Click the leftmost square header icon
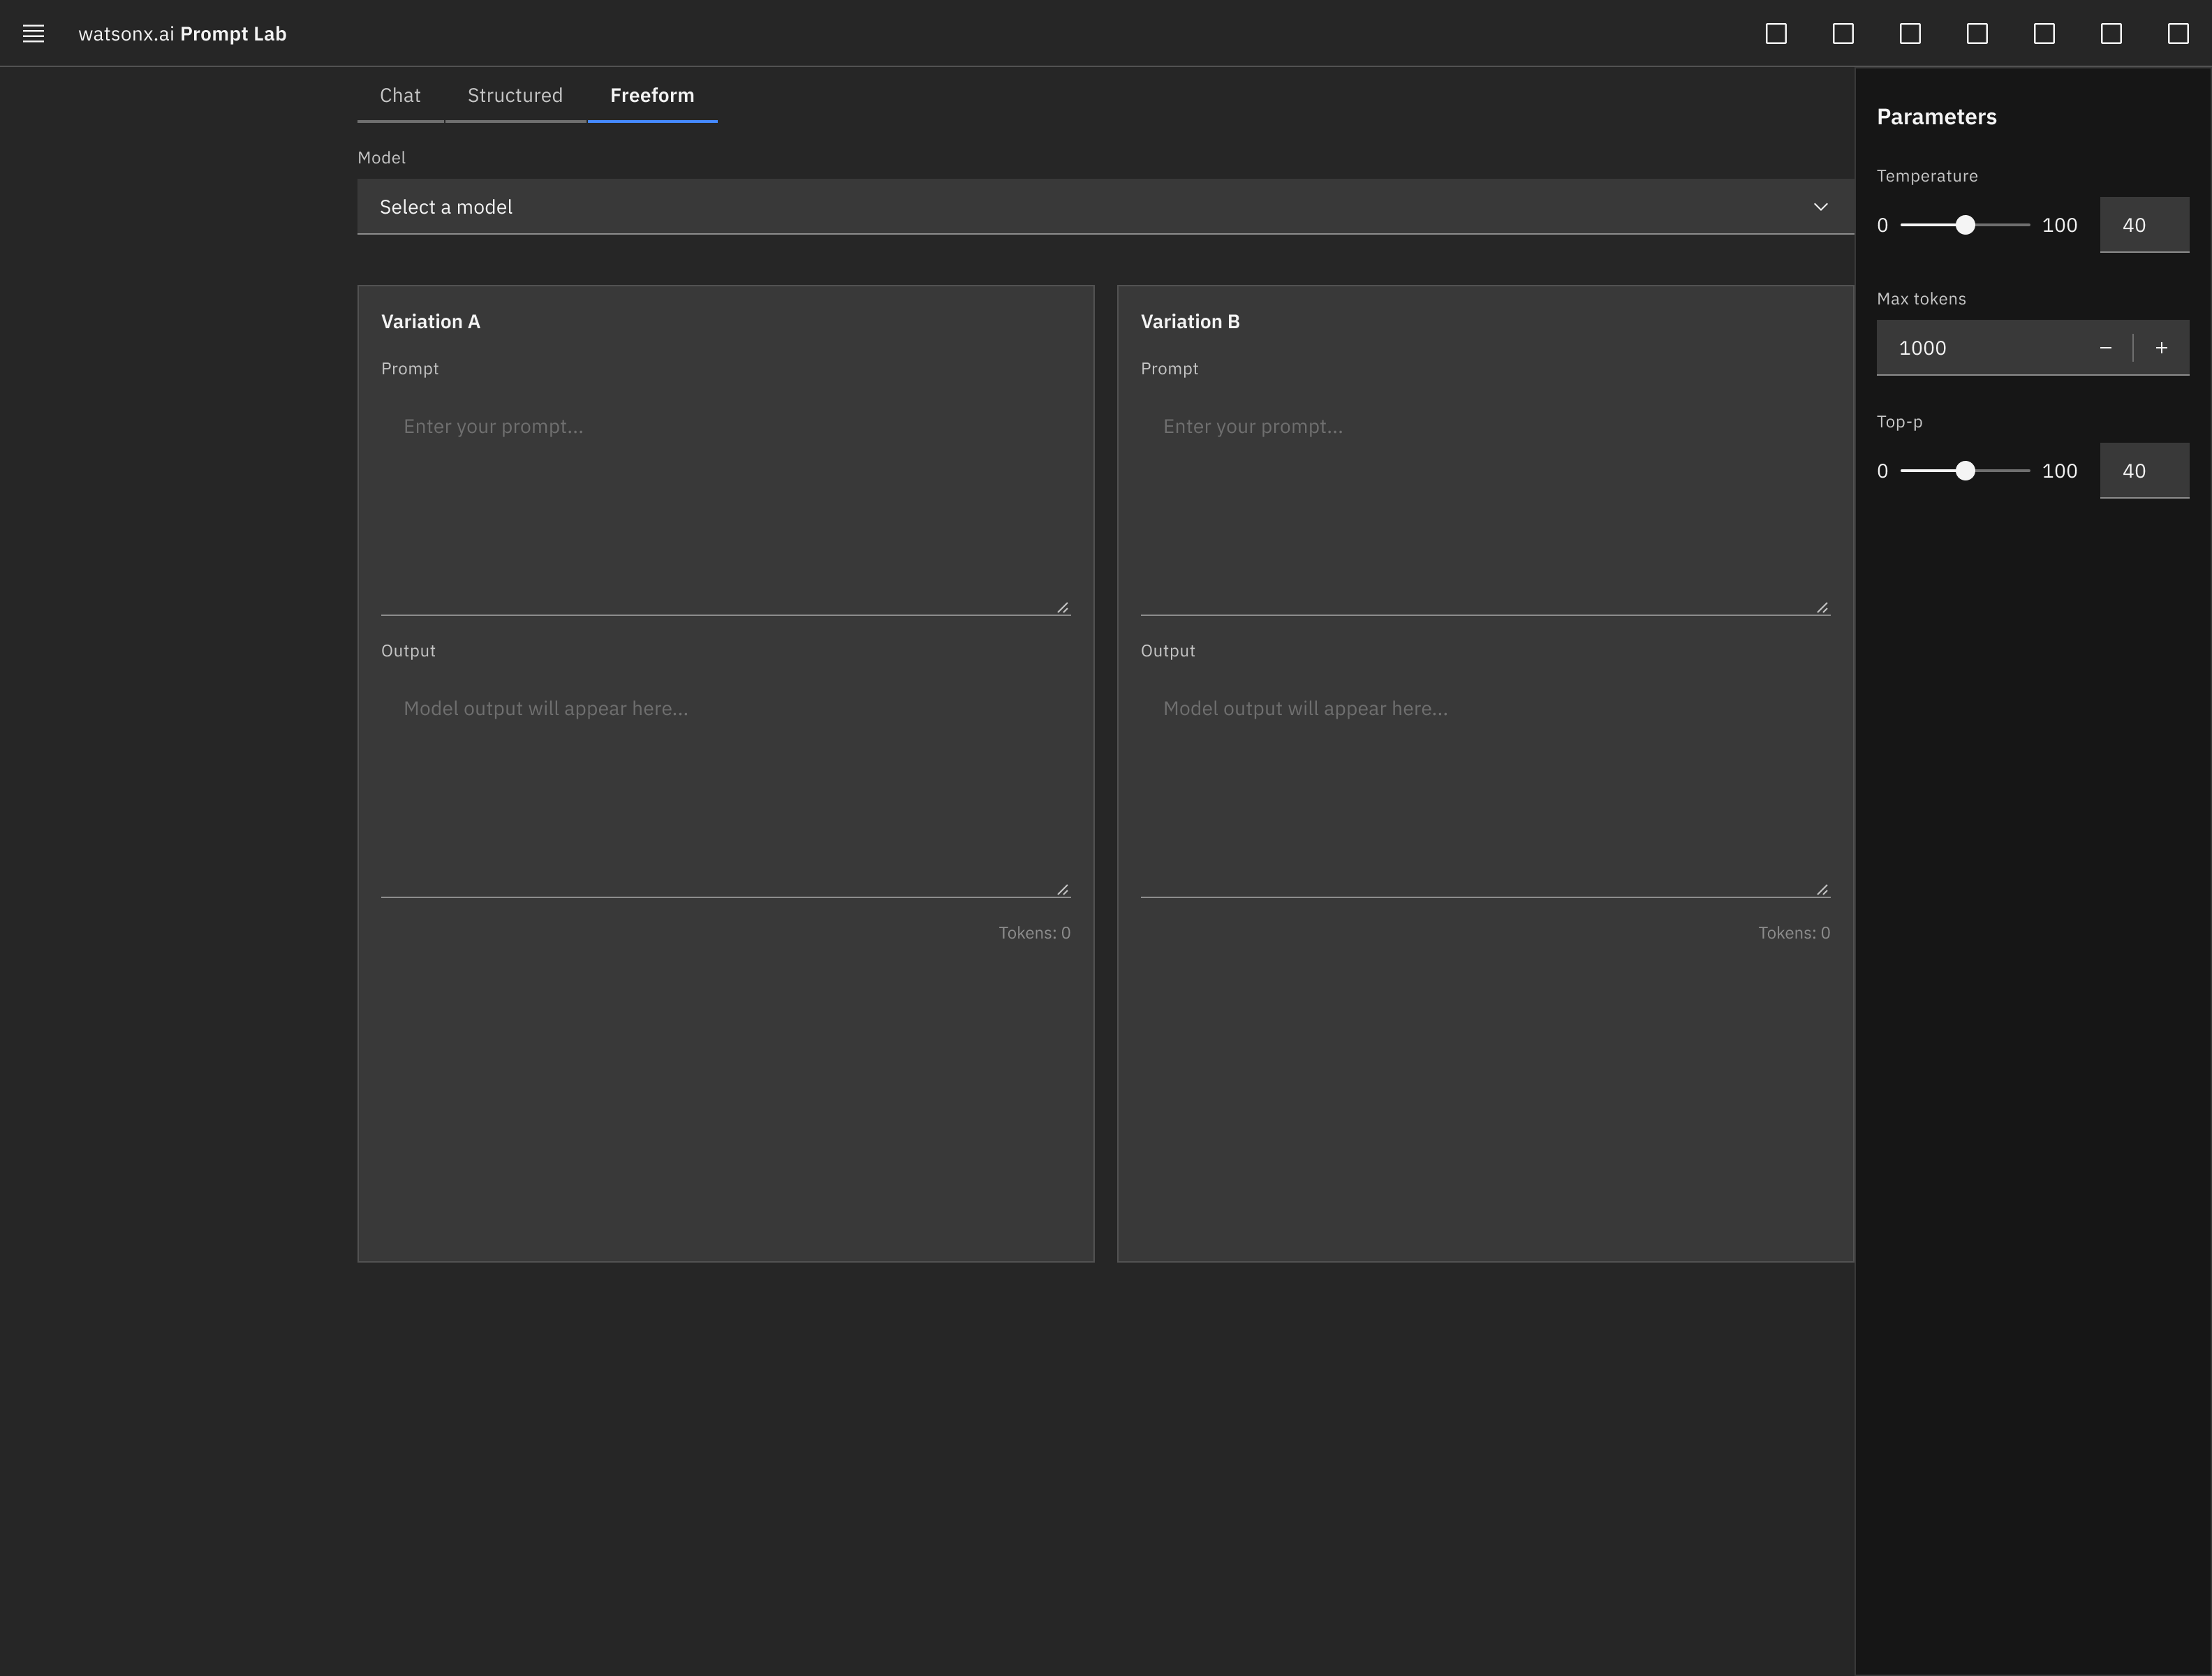2212x1676 pixels. 1776,33
